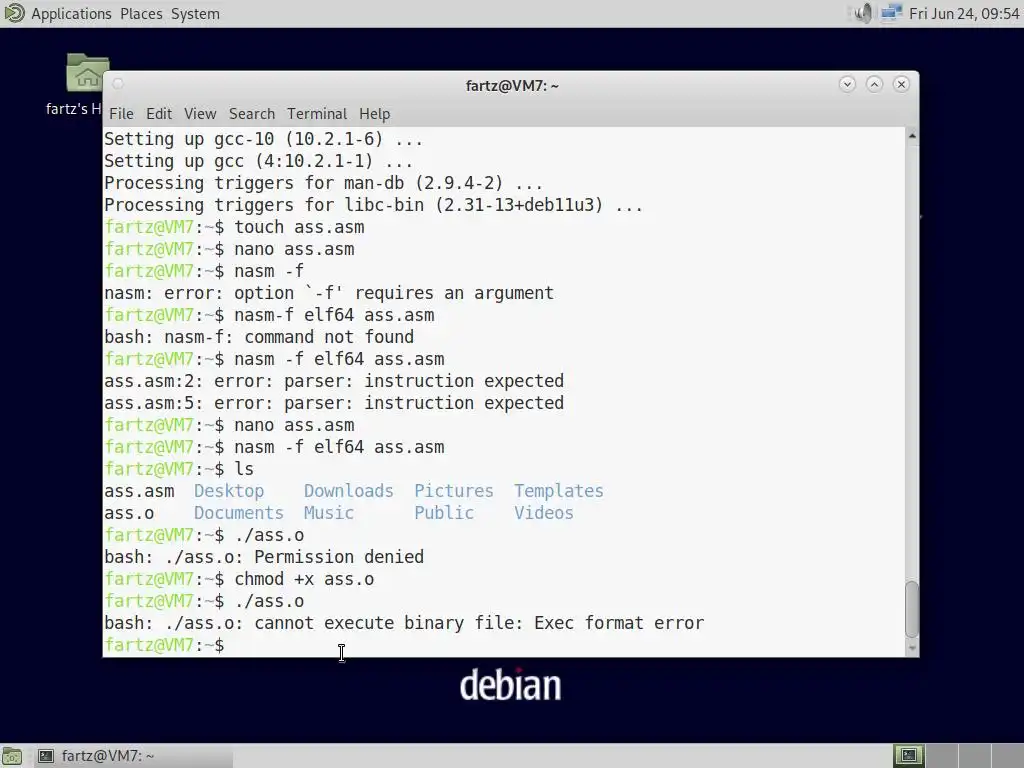Click 'ass.asm:2: error' parser line

tap(334, 381)
